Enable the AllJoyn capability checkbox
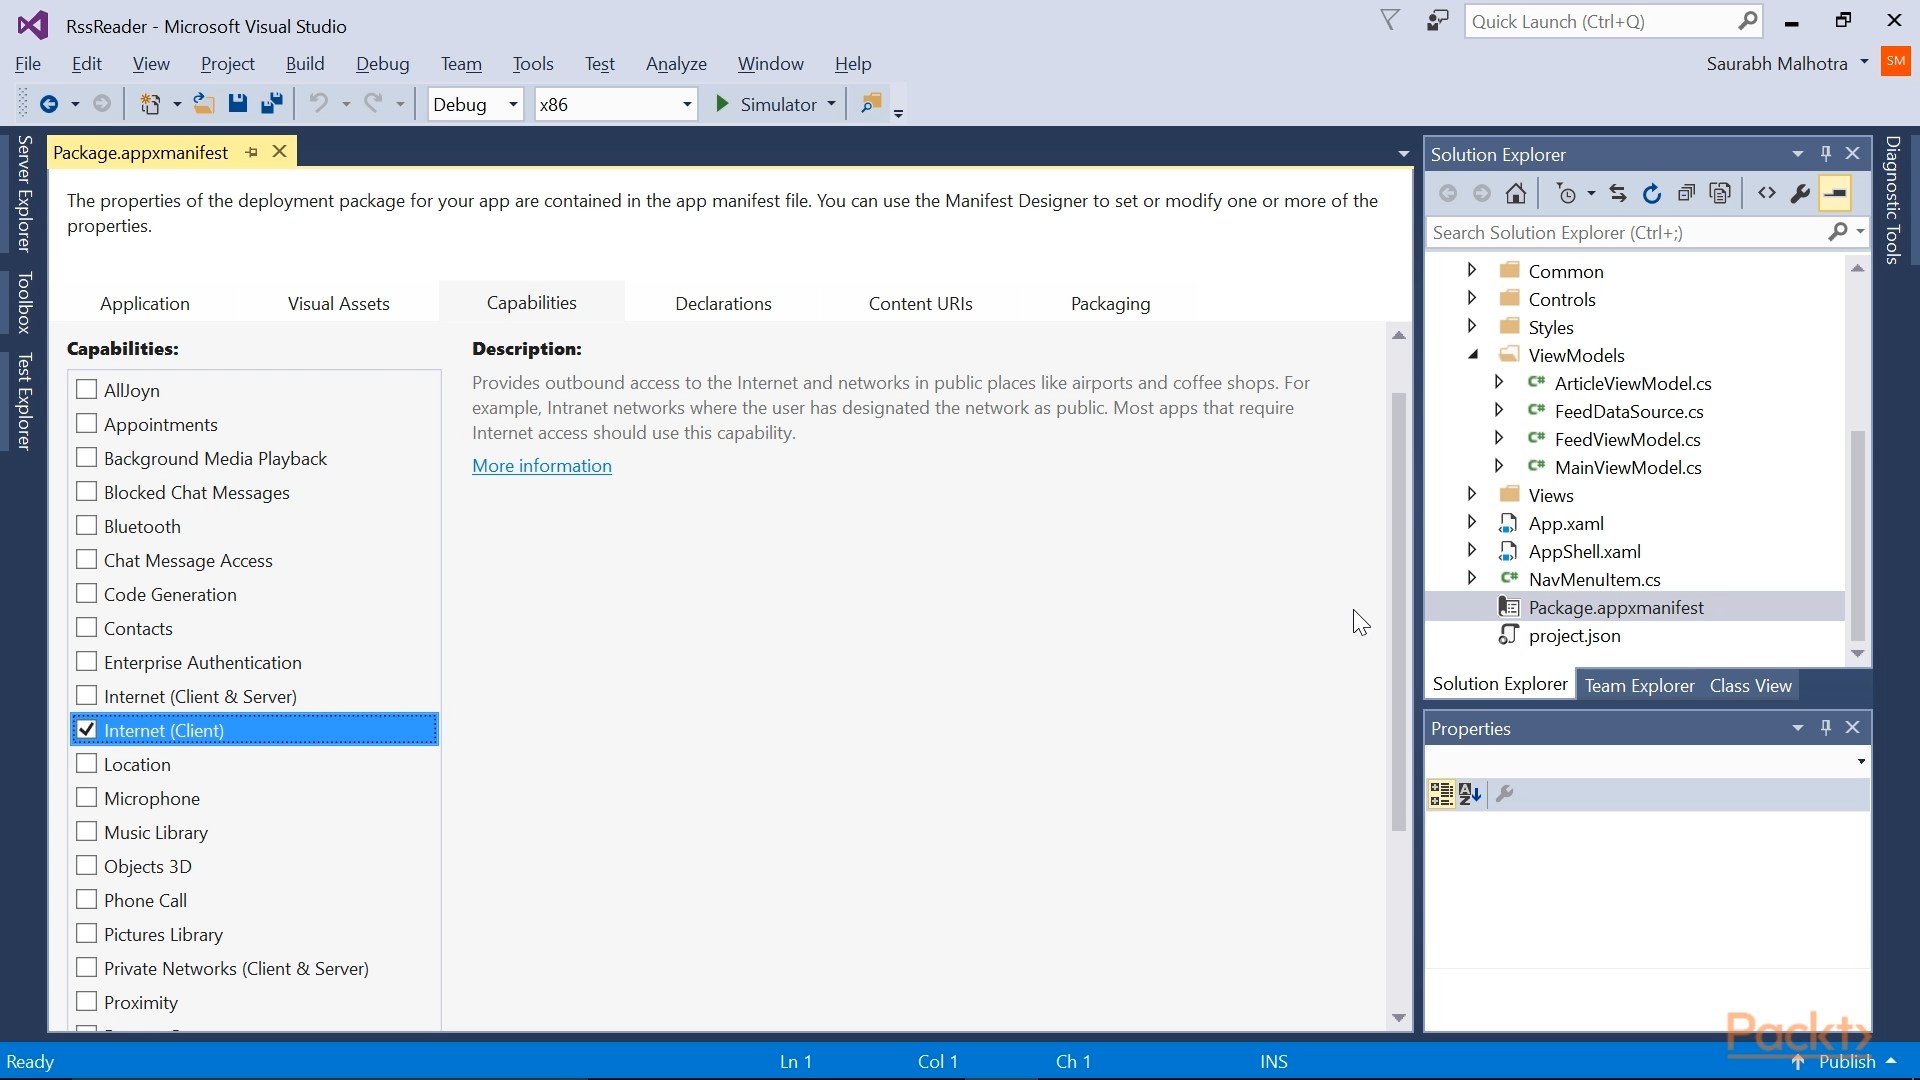1920x1080 pixels. tap(87, 389)
